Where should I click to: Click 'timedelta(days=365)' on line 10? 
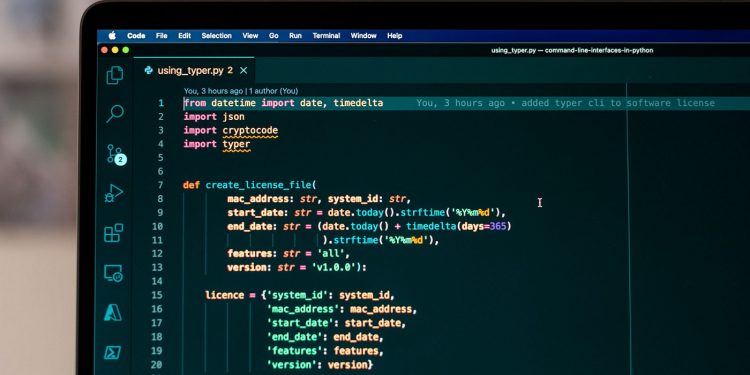point(459,226)
